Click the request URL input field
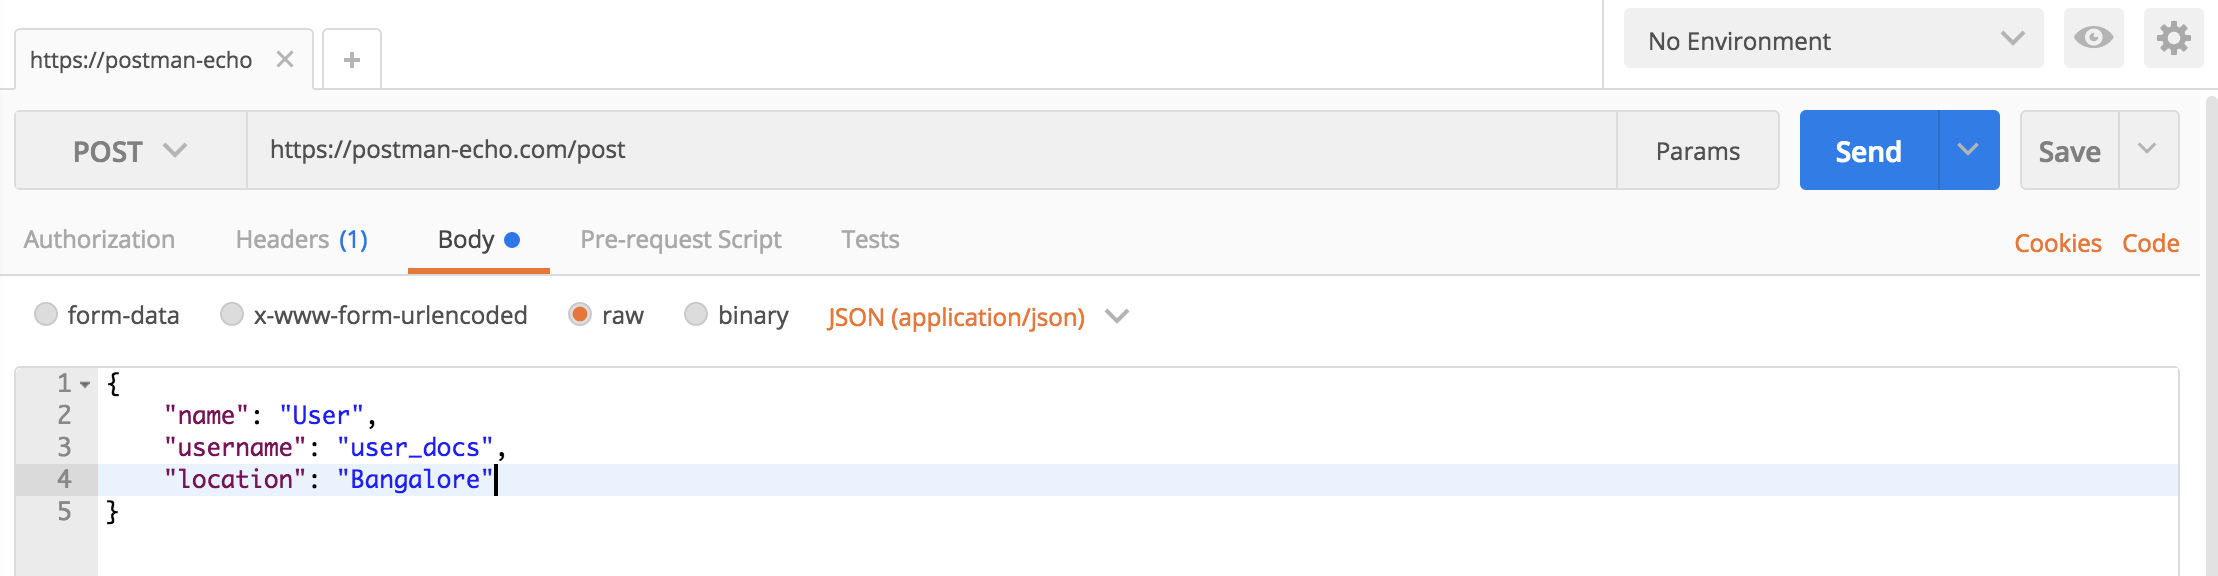The image size is (2218, 576). tap(932, 150)
